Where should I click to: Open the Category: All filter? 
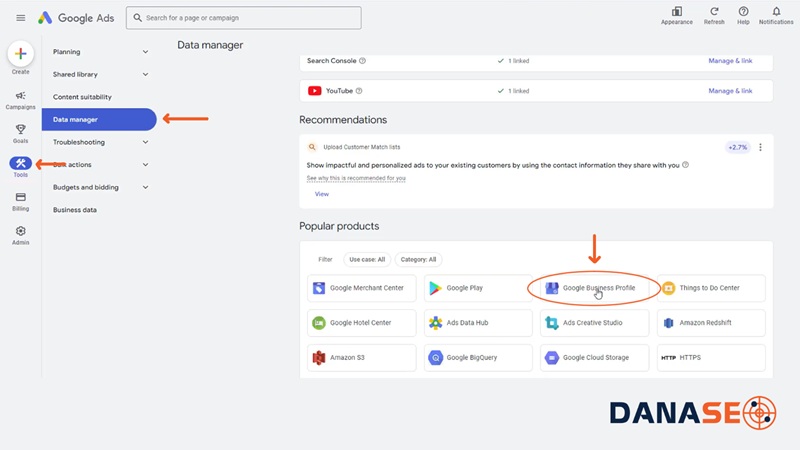(418, 259)
